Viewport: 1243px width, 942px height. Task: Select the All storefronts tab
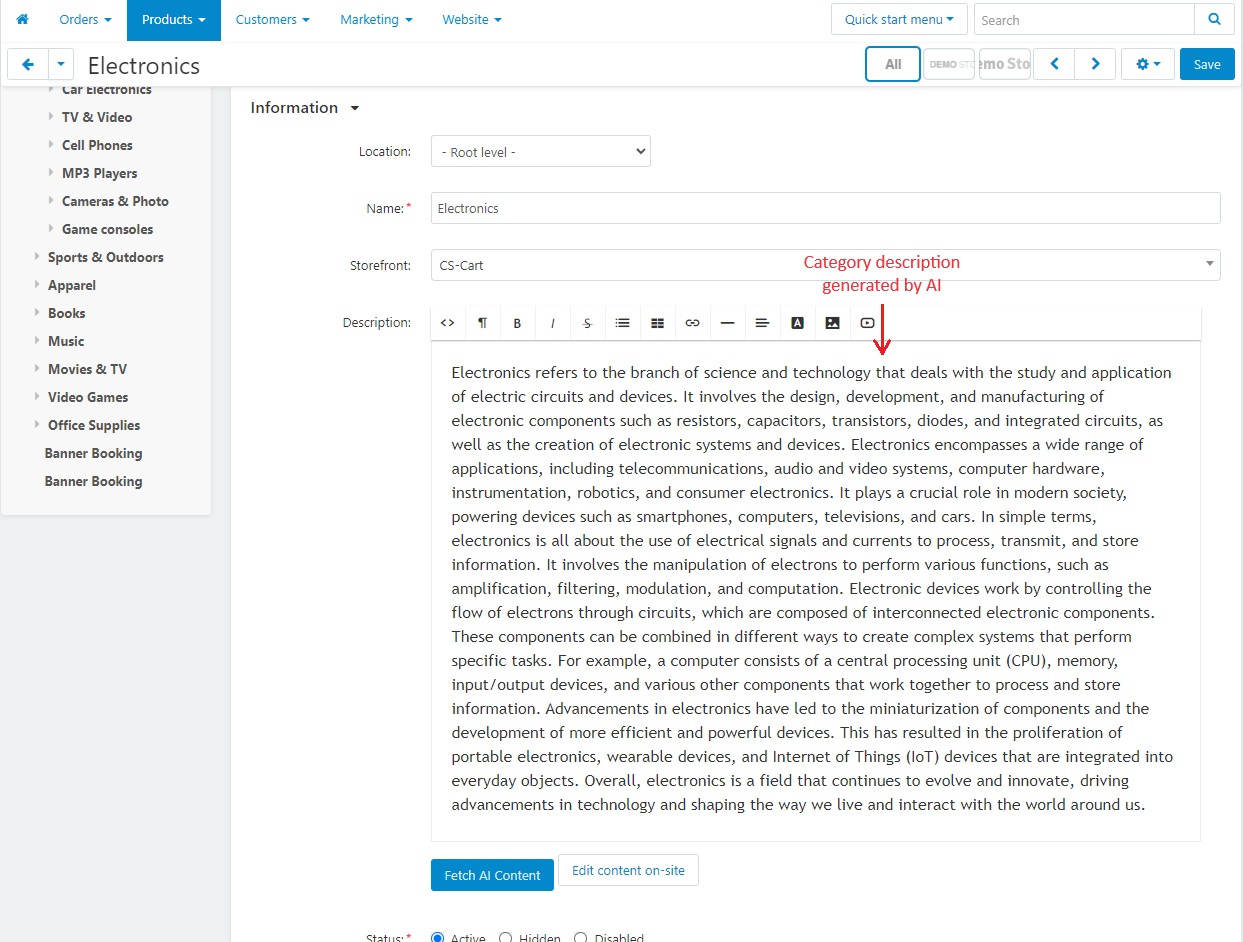point(893,64)
